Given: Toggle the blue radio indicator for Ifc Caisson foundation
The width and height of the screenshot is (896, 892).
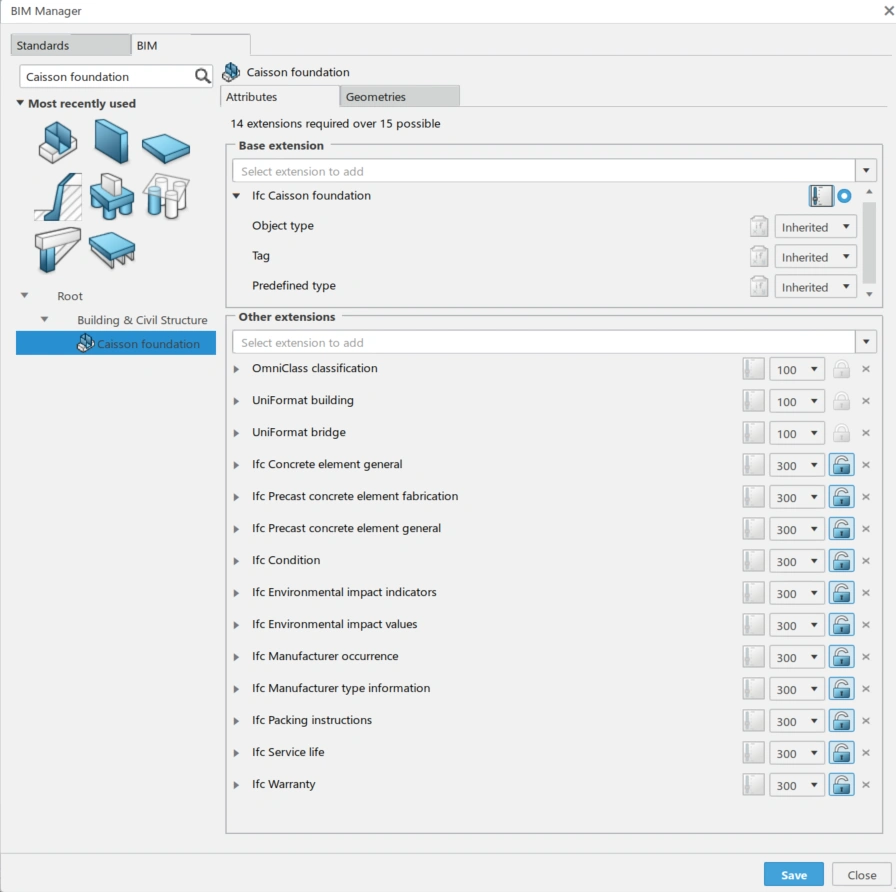Looking at the screenshot, I should click(x=845, y=196).
